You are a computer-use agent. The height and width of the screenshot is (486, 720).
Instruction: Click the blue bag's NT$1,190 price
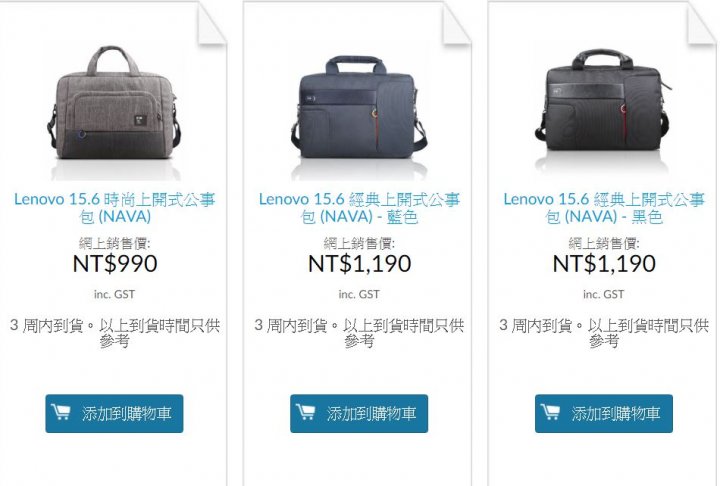(360, 264)
